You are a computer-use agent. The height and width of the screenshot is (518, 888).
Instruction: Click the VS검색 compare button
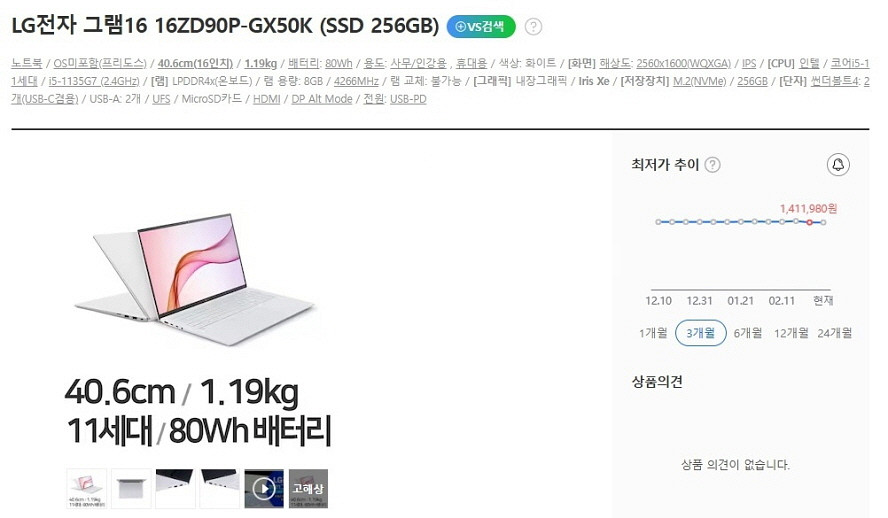point(481,27)
